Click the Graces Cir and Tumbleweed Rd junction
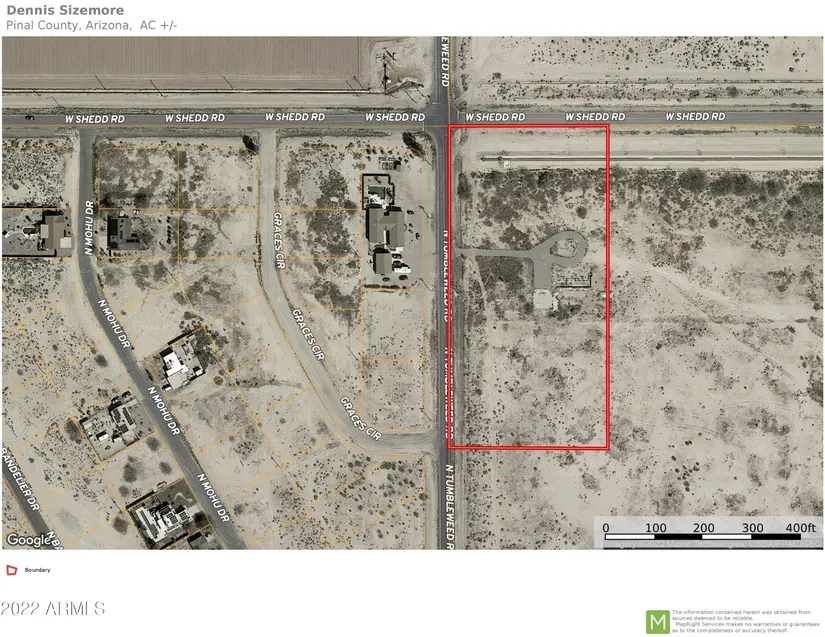The height and width of the screenshot is (637, 825). 438,438
